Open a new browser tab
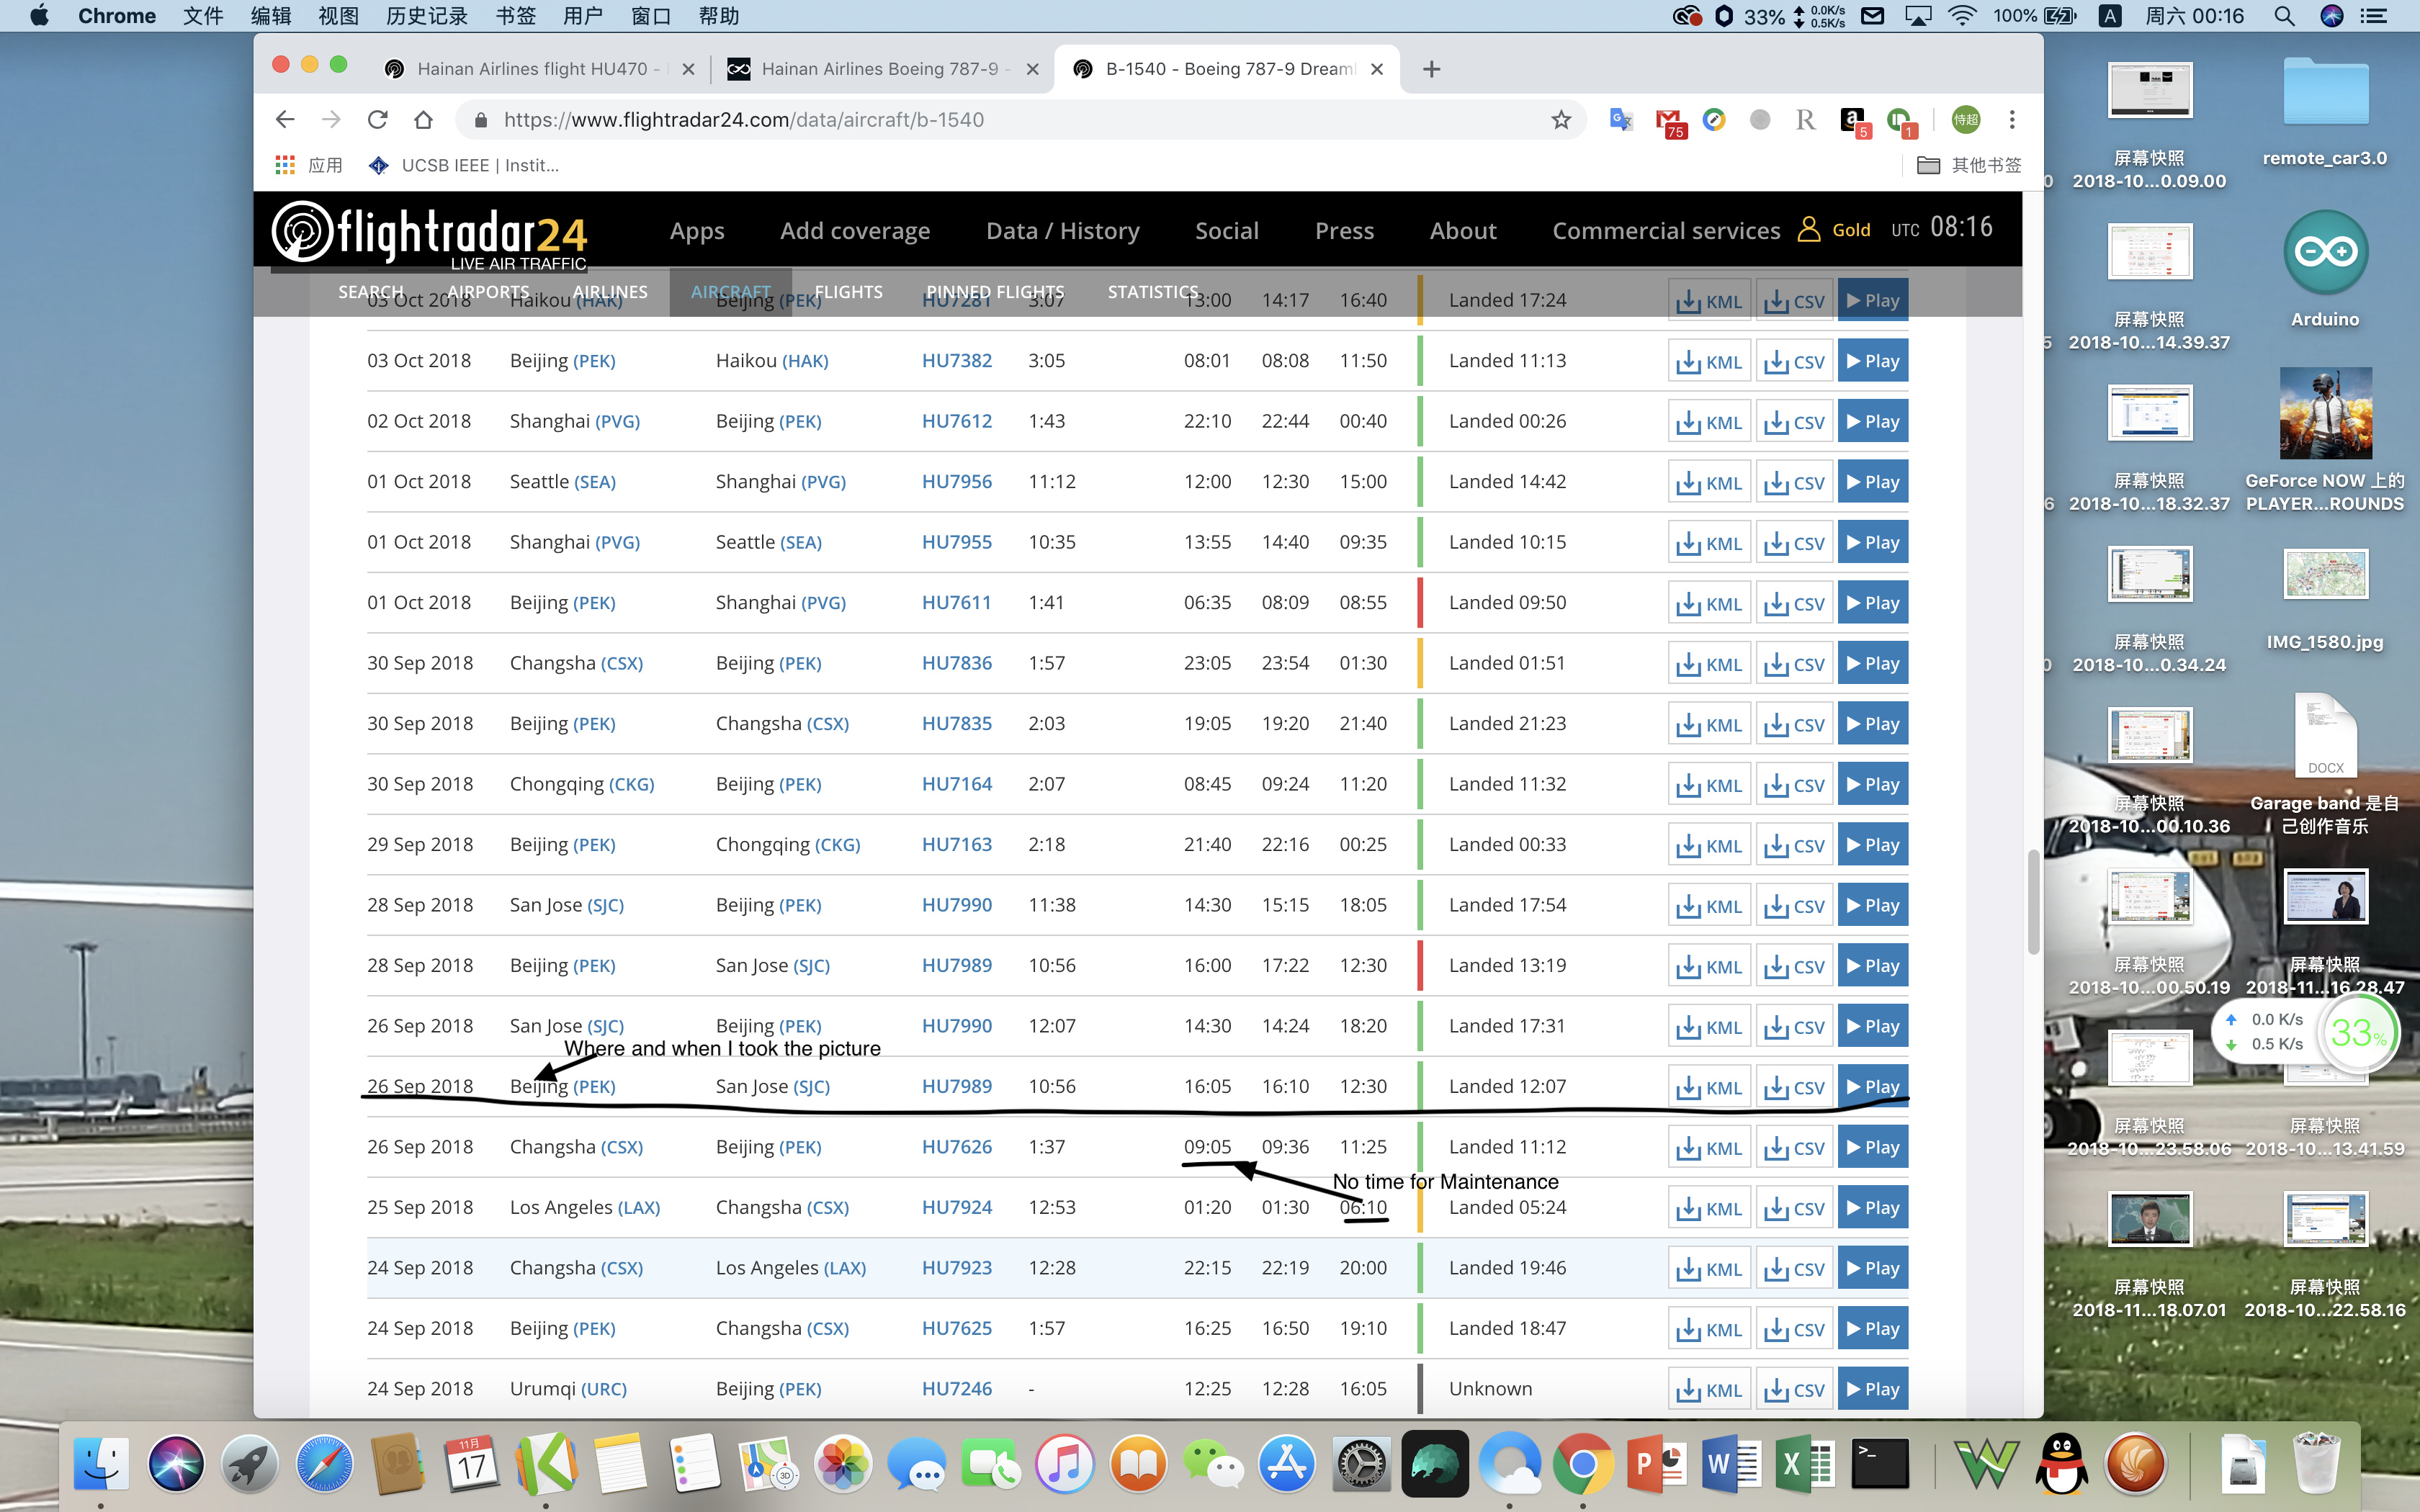 [1431, 69]
